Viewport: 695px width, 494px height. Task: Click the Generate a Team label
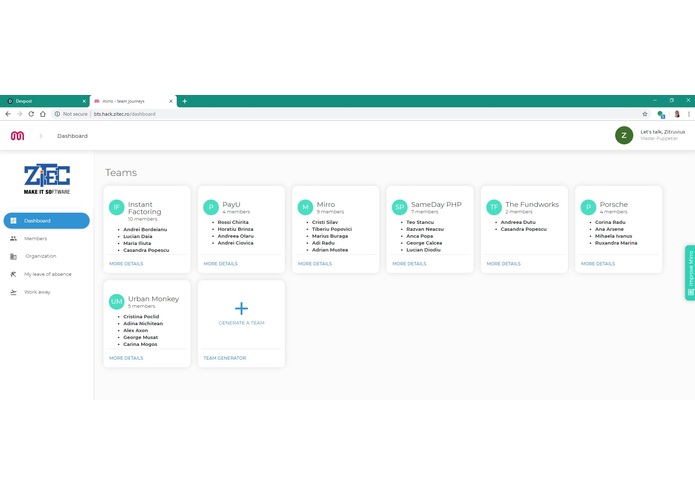pyautogui.click(x=241, y=323)
